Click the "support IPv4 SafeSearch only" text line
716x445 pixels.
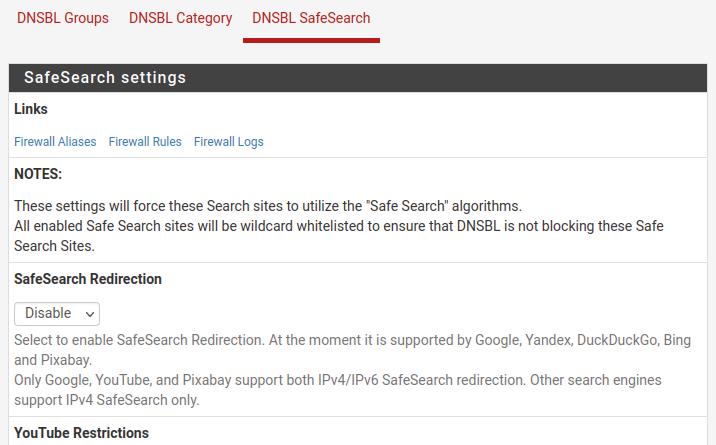(107, 400)
